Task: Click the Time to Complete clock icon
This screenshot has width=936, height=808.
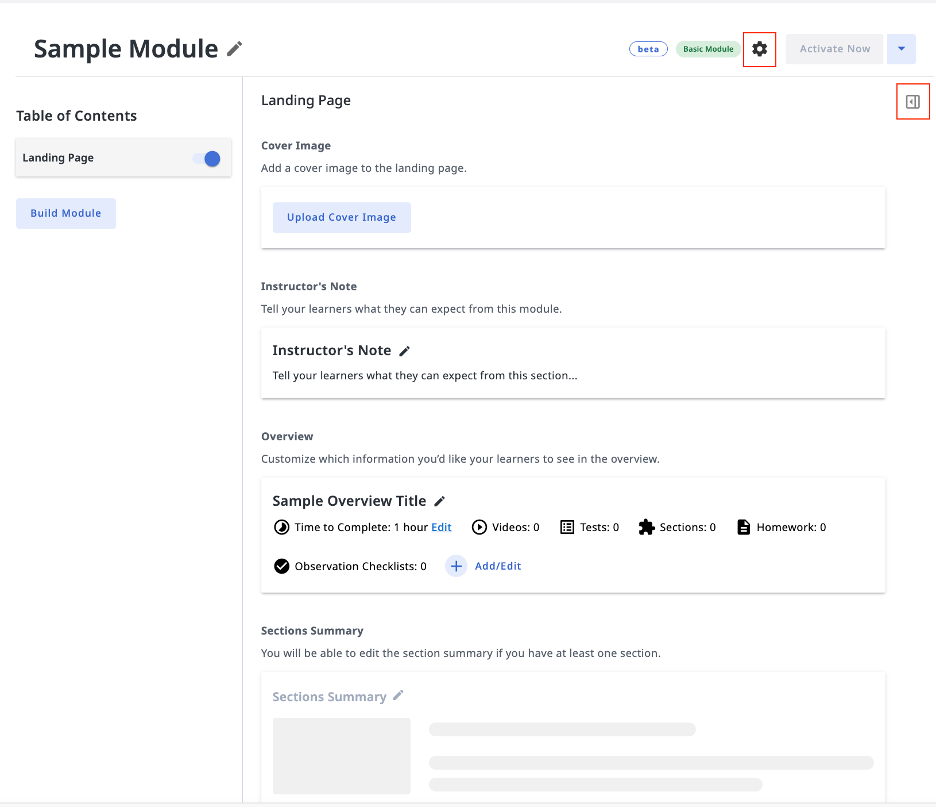Action: (281, 527)
